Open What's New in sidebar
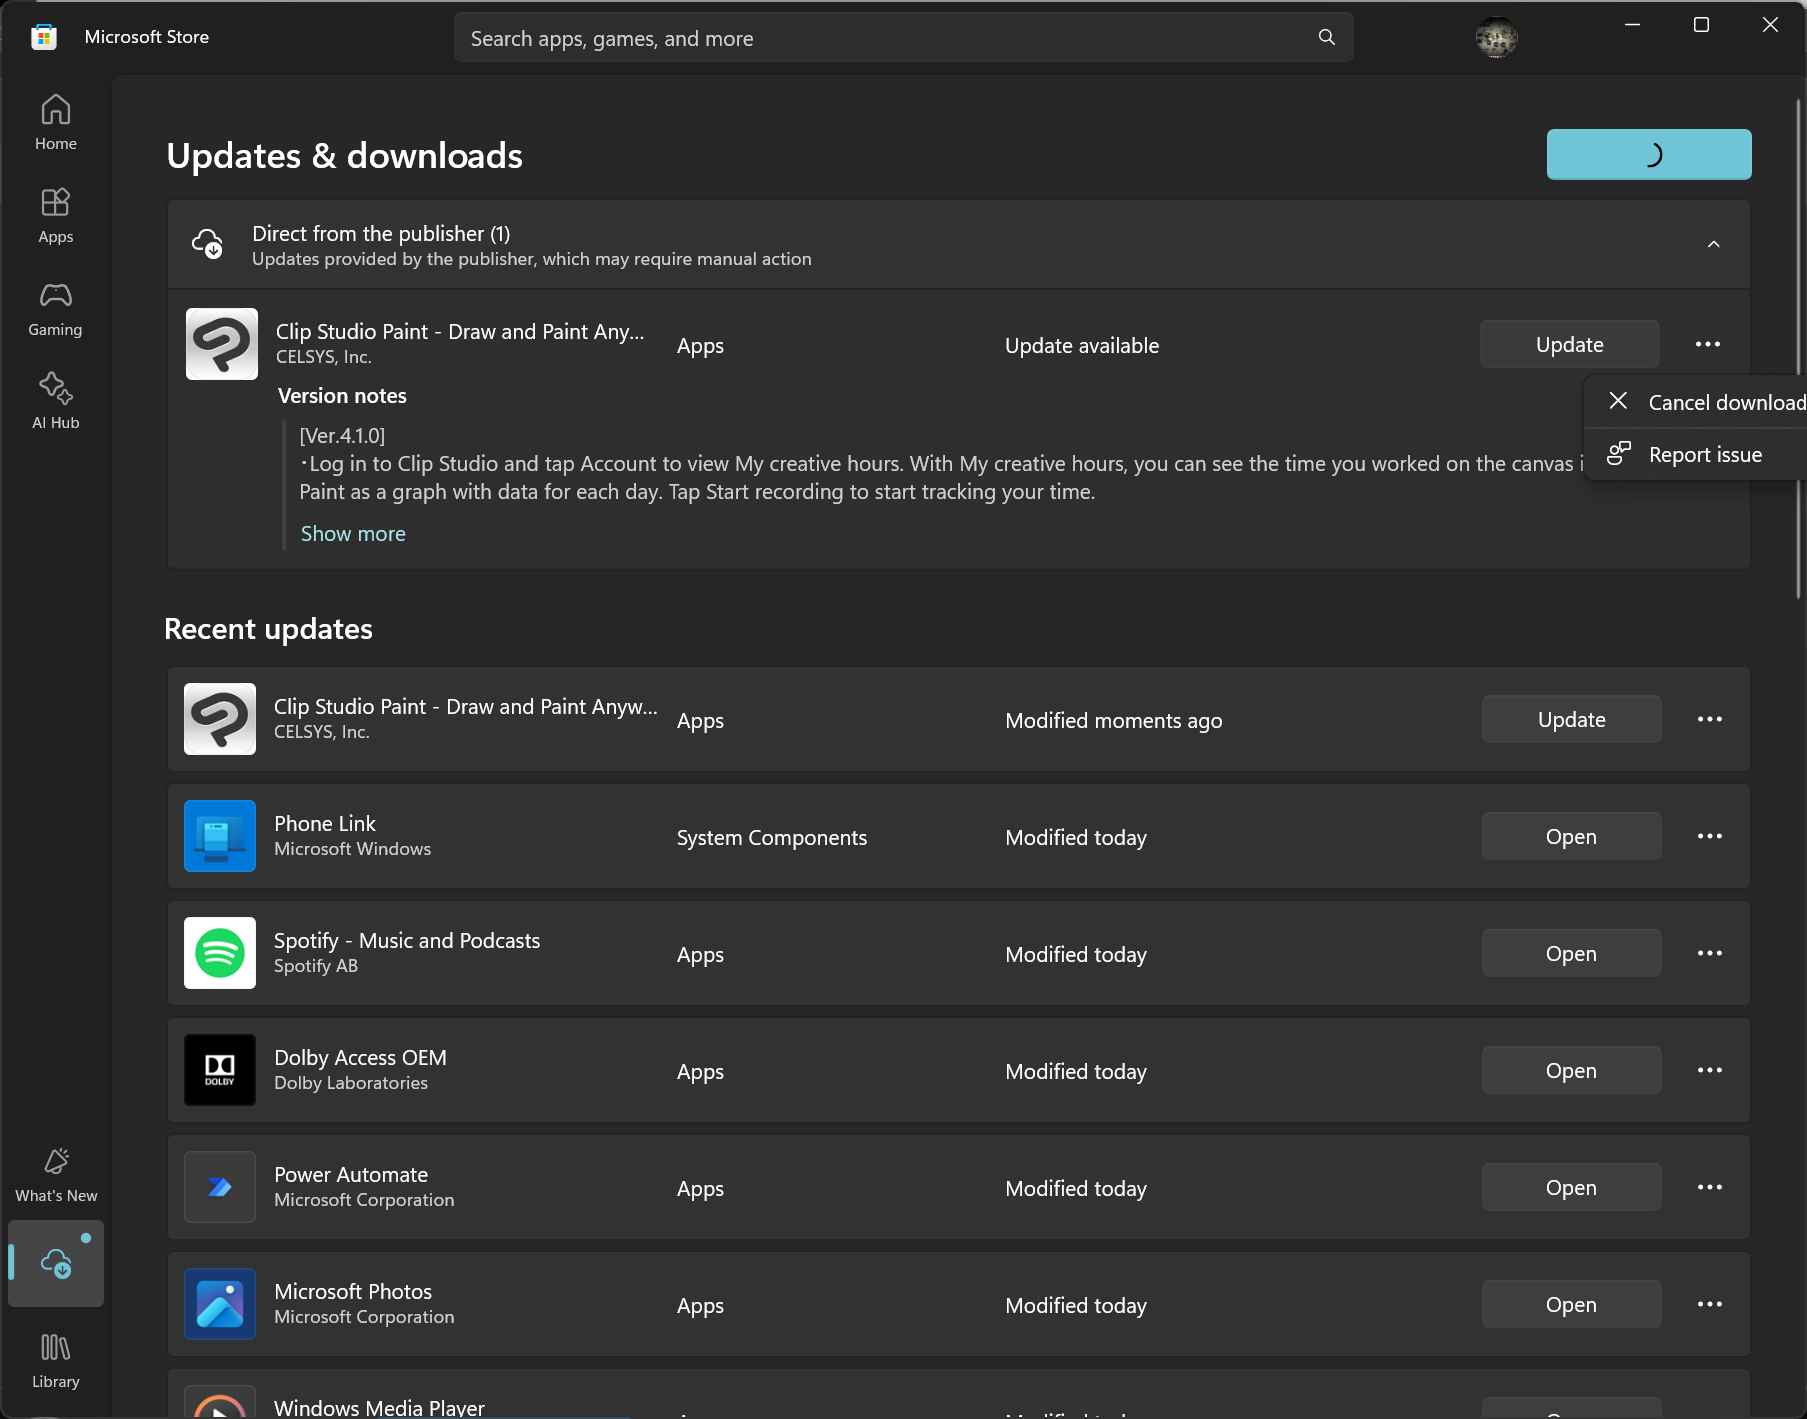Image resolution: width=1807 pixels, height=1419 pixels. 56,1174
